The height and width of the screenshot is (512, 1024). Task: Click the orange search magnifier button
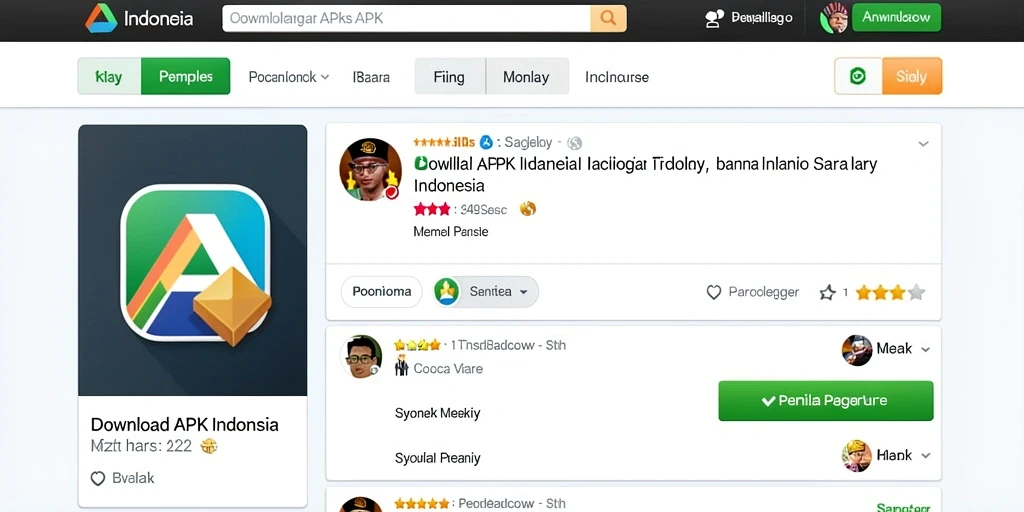pyautogui.click(x=608, y=18)
